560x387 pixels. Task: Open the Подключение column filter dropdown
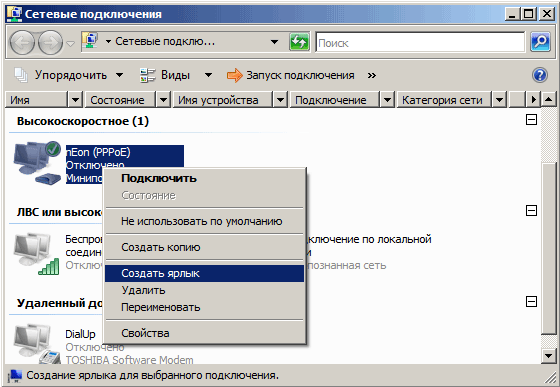click(387, 100)
